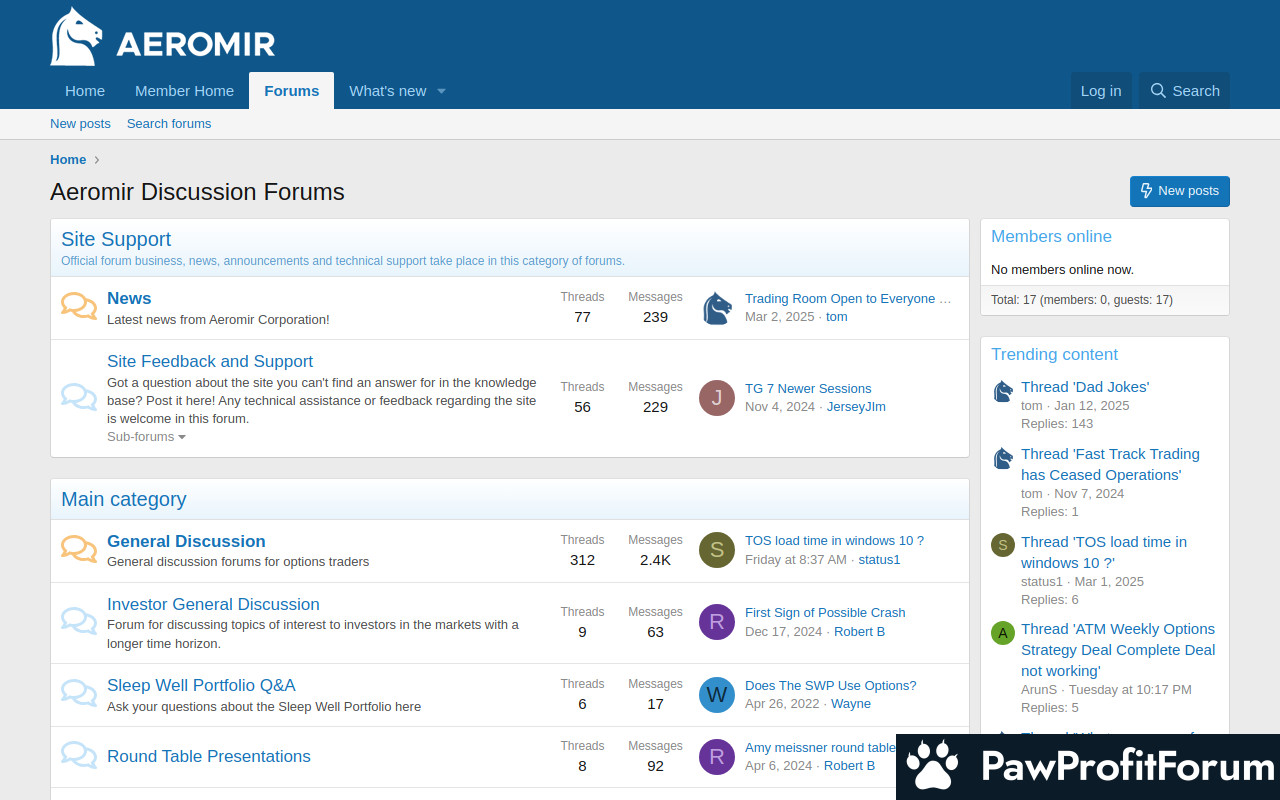Open trending Thread 'TOS load time in windows 10 ?'

coord(1104,552)
